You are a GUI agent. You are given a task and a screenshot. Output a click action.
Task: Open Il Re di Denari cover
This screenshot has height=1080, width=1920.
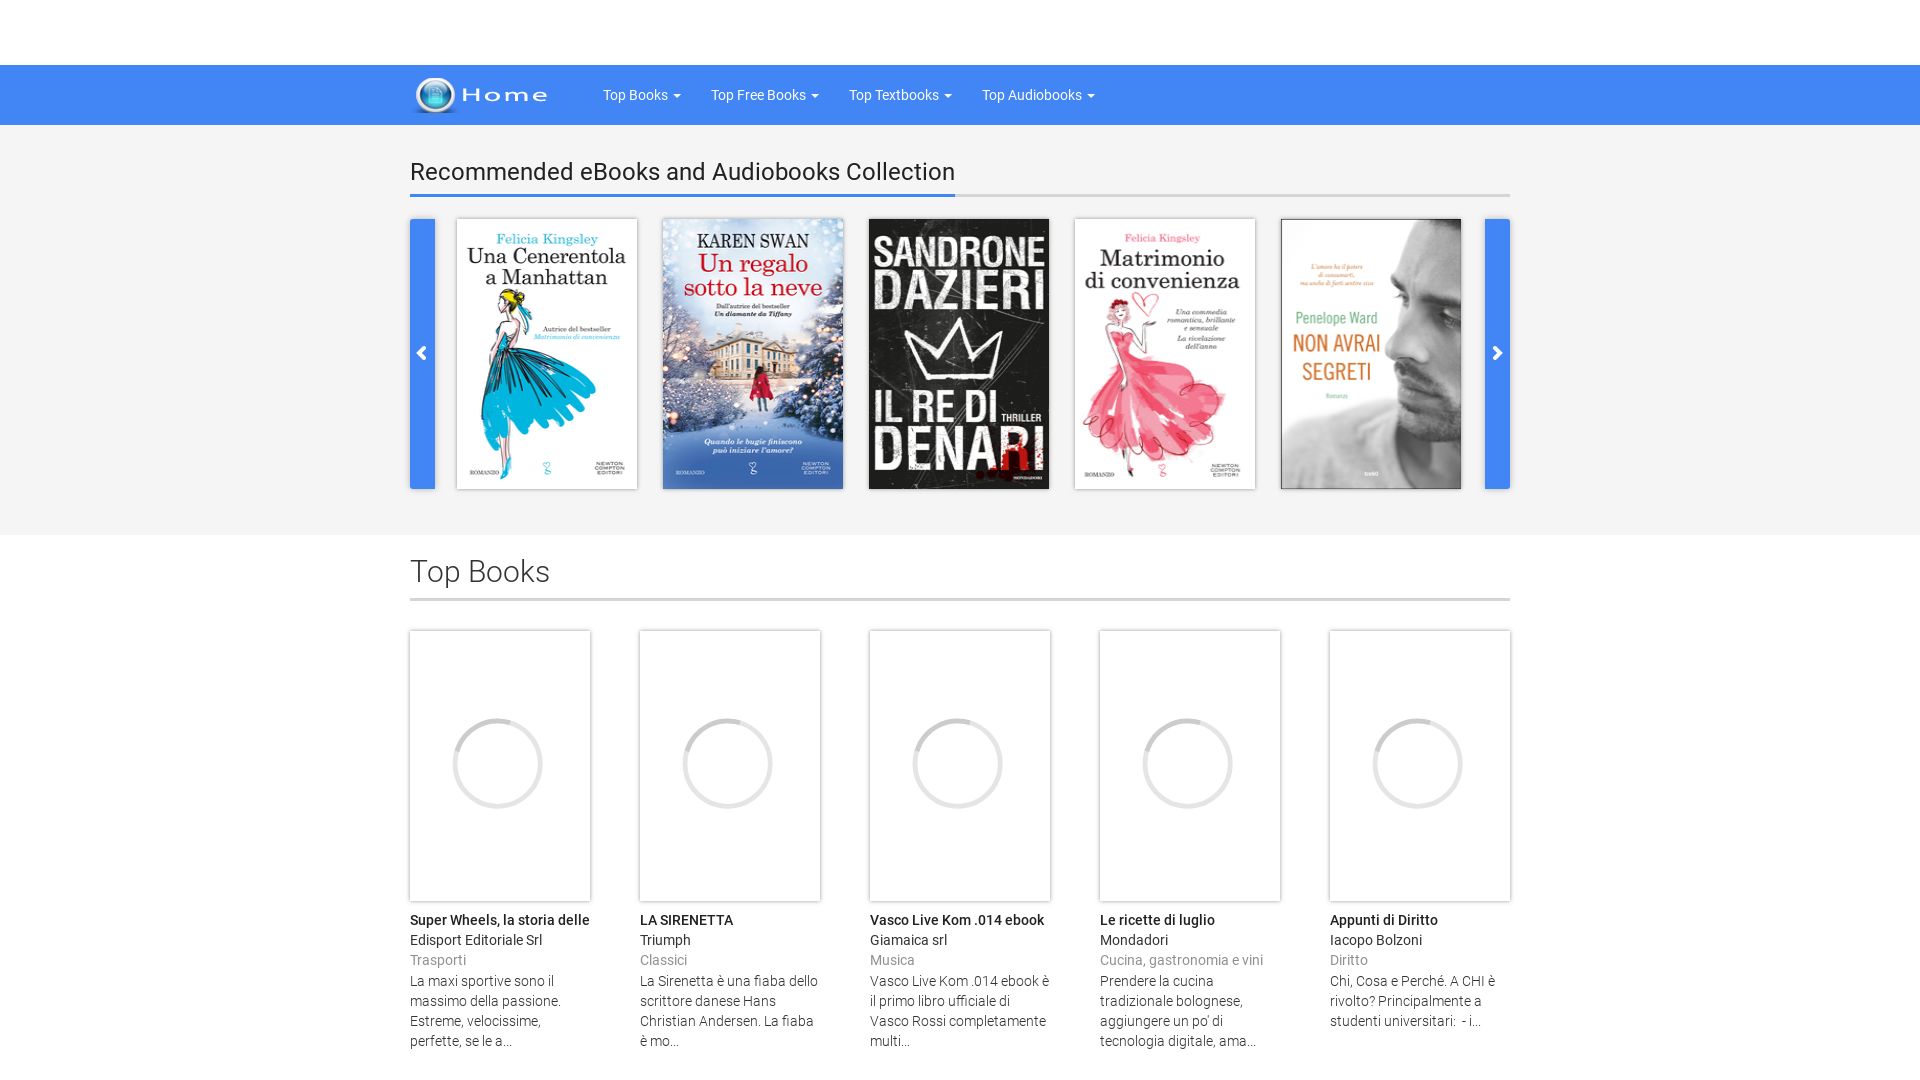click(959, 354)
